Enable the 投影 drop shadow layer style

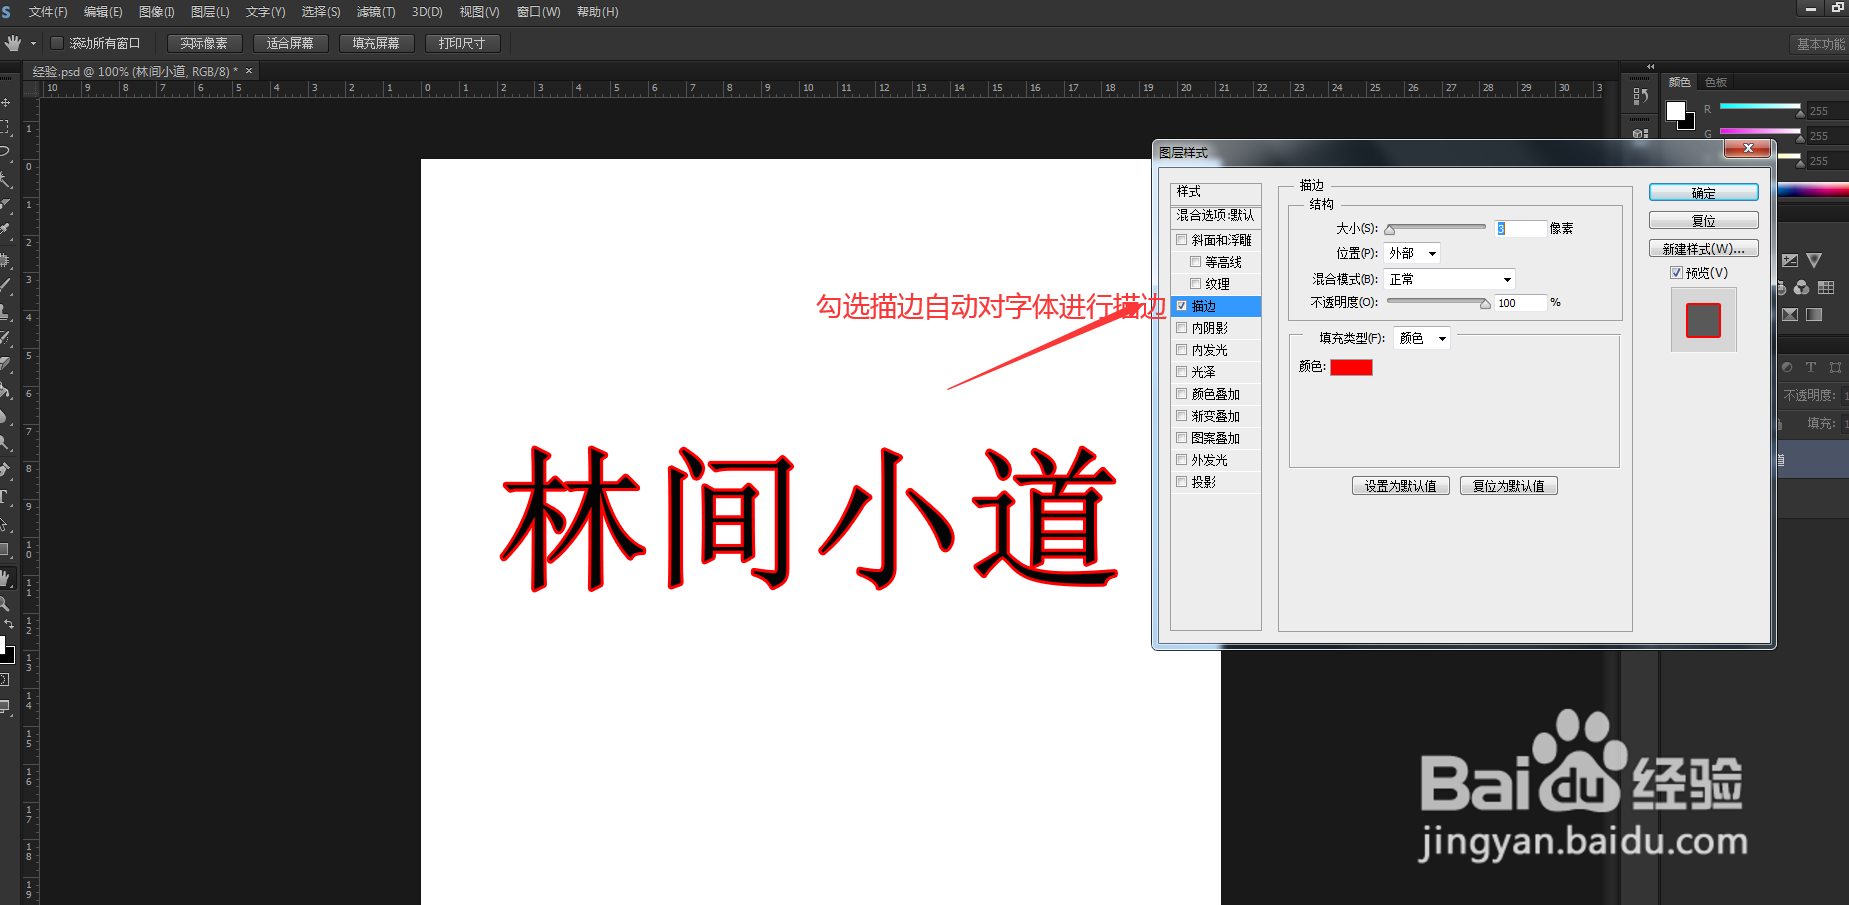click(1181, 481)
